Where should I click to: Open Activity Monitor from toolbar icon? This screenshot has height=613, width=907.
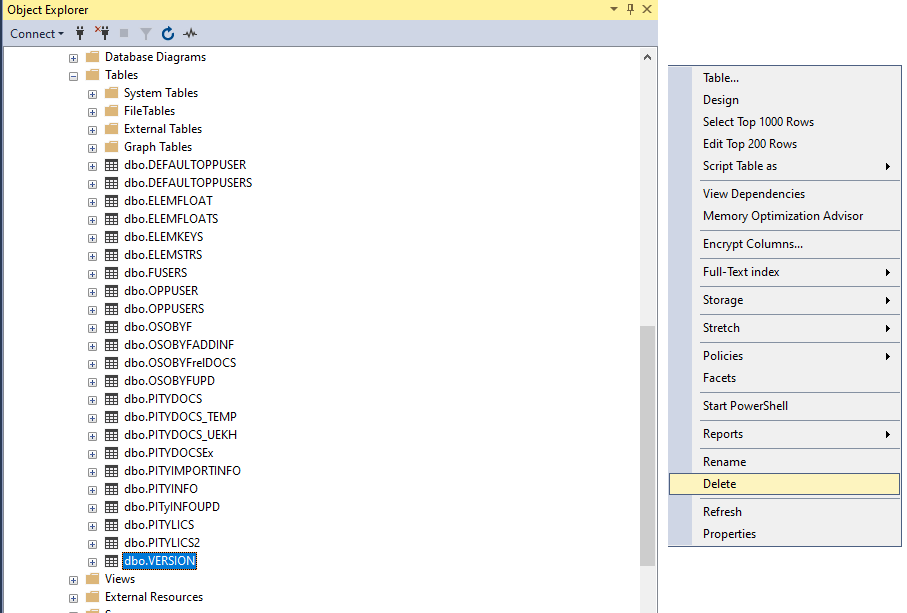tap(189, 34)
